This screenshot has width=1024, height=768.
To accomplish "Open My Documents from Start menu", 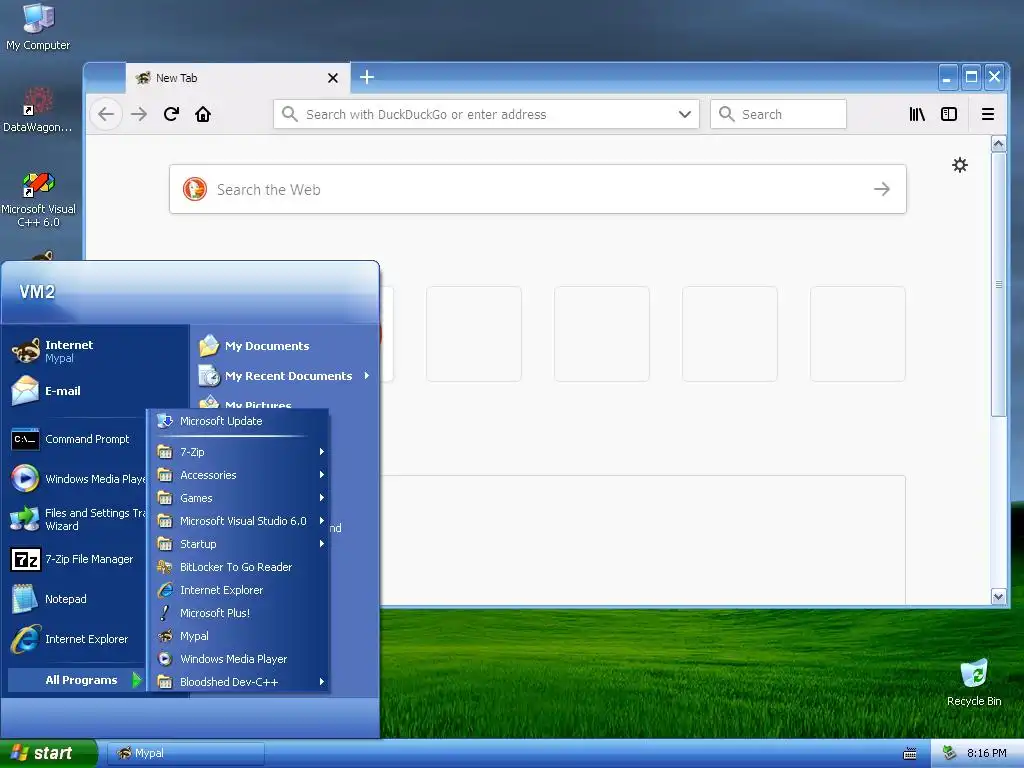I will tap(285, 345).
